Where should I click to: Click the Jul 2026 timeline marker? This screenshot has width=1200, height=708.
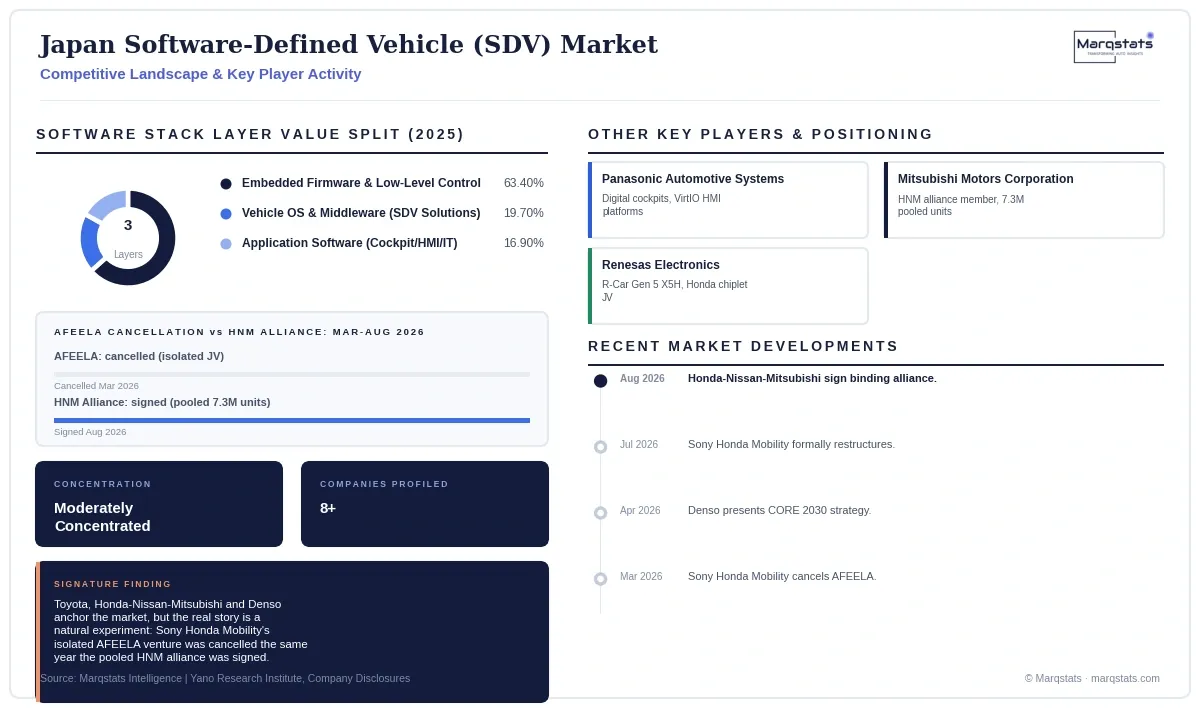pos(600,447)
